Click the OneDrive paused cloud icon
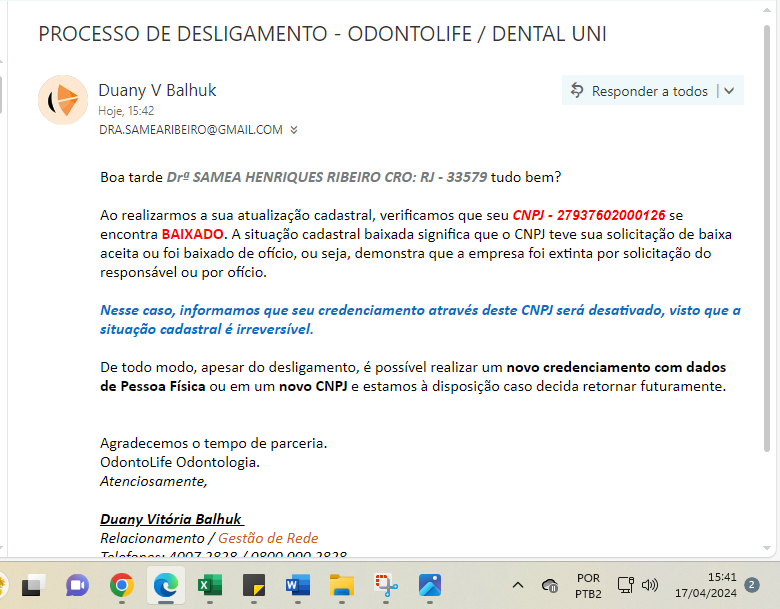The width and height of the screenshot is (780, 609). click(x=550, y=586)
